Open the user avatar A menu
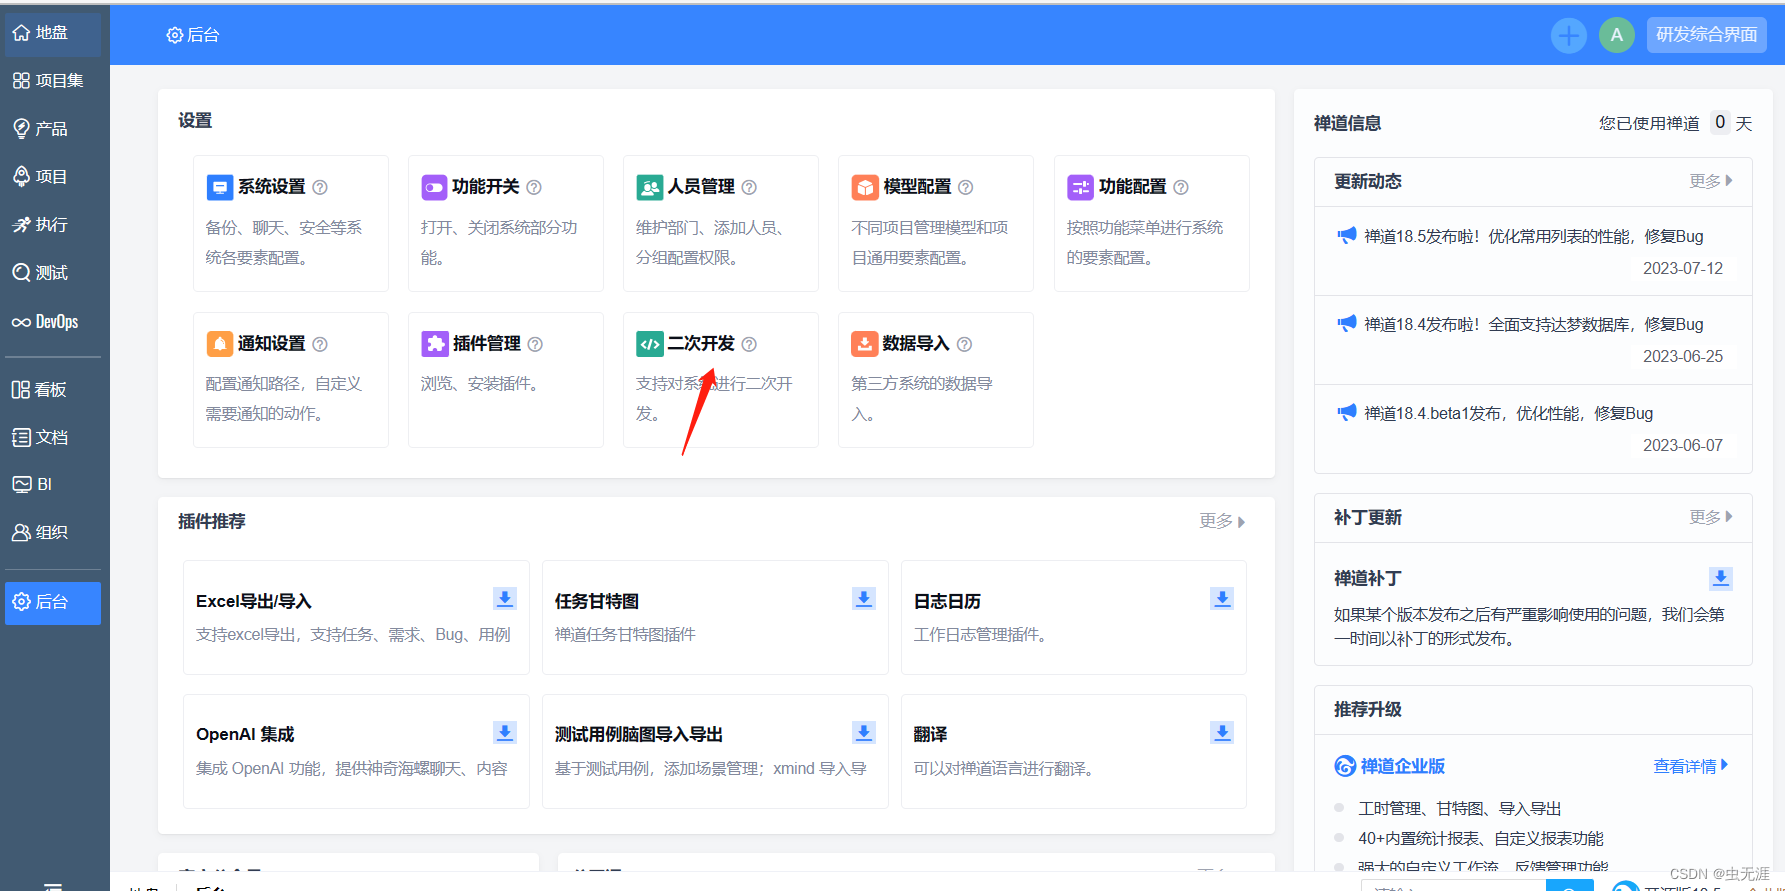The width and height of the screenshot is (1785, 891). tap(1617, 35)
